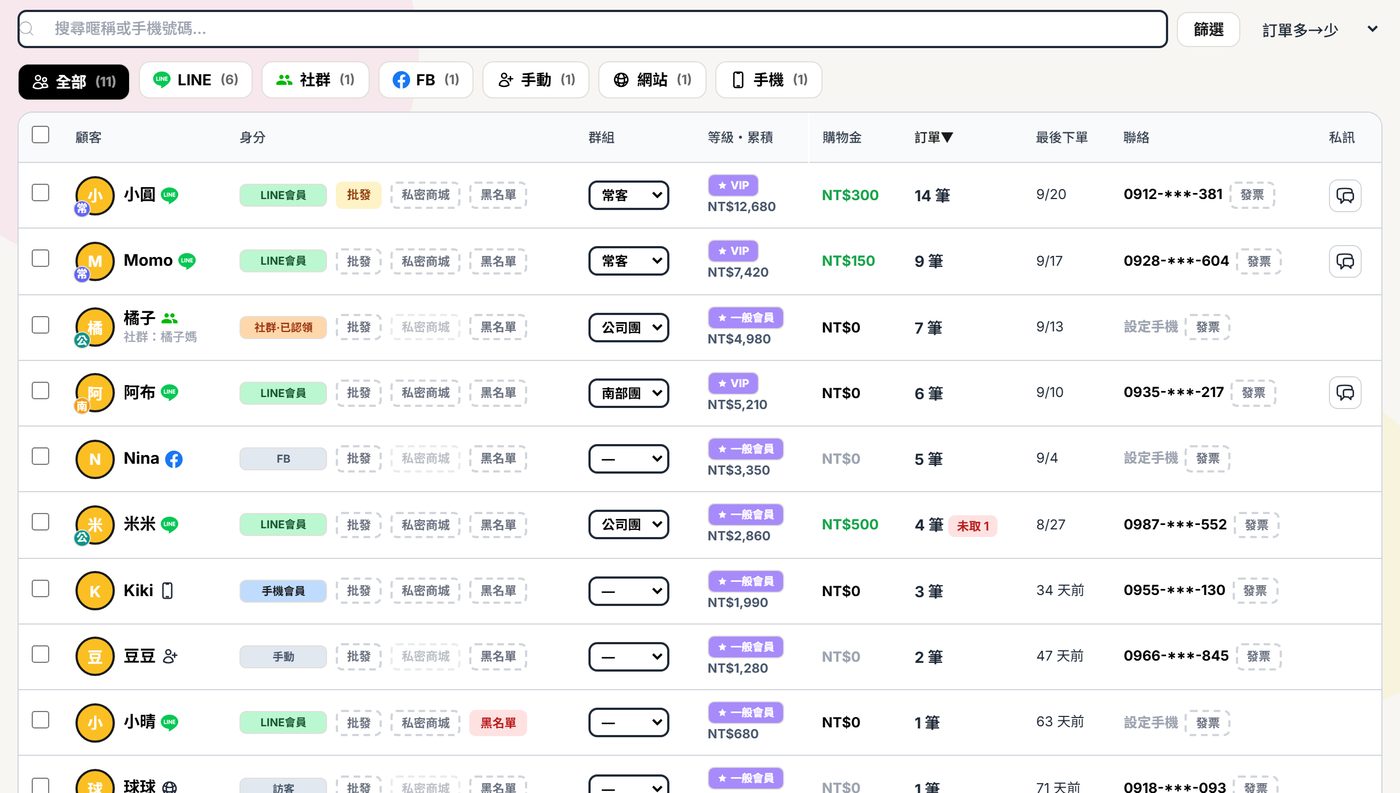Switch to the 全部 (11) tab

click(74, 81)
